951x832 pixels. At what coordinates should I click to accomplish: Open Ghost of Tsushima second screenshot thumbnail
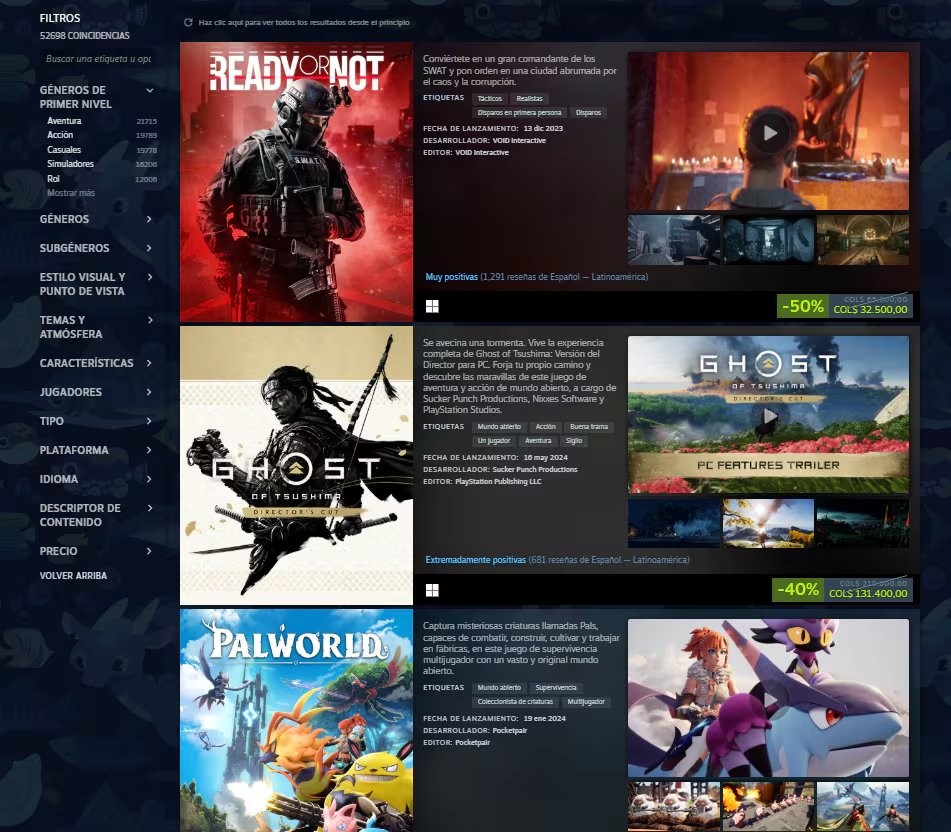point(768,523)
